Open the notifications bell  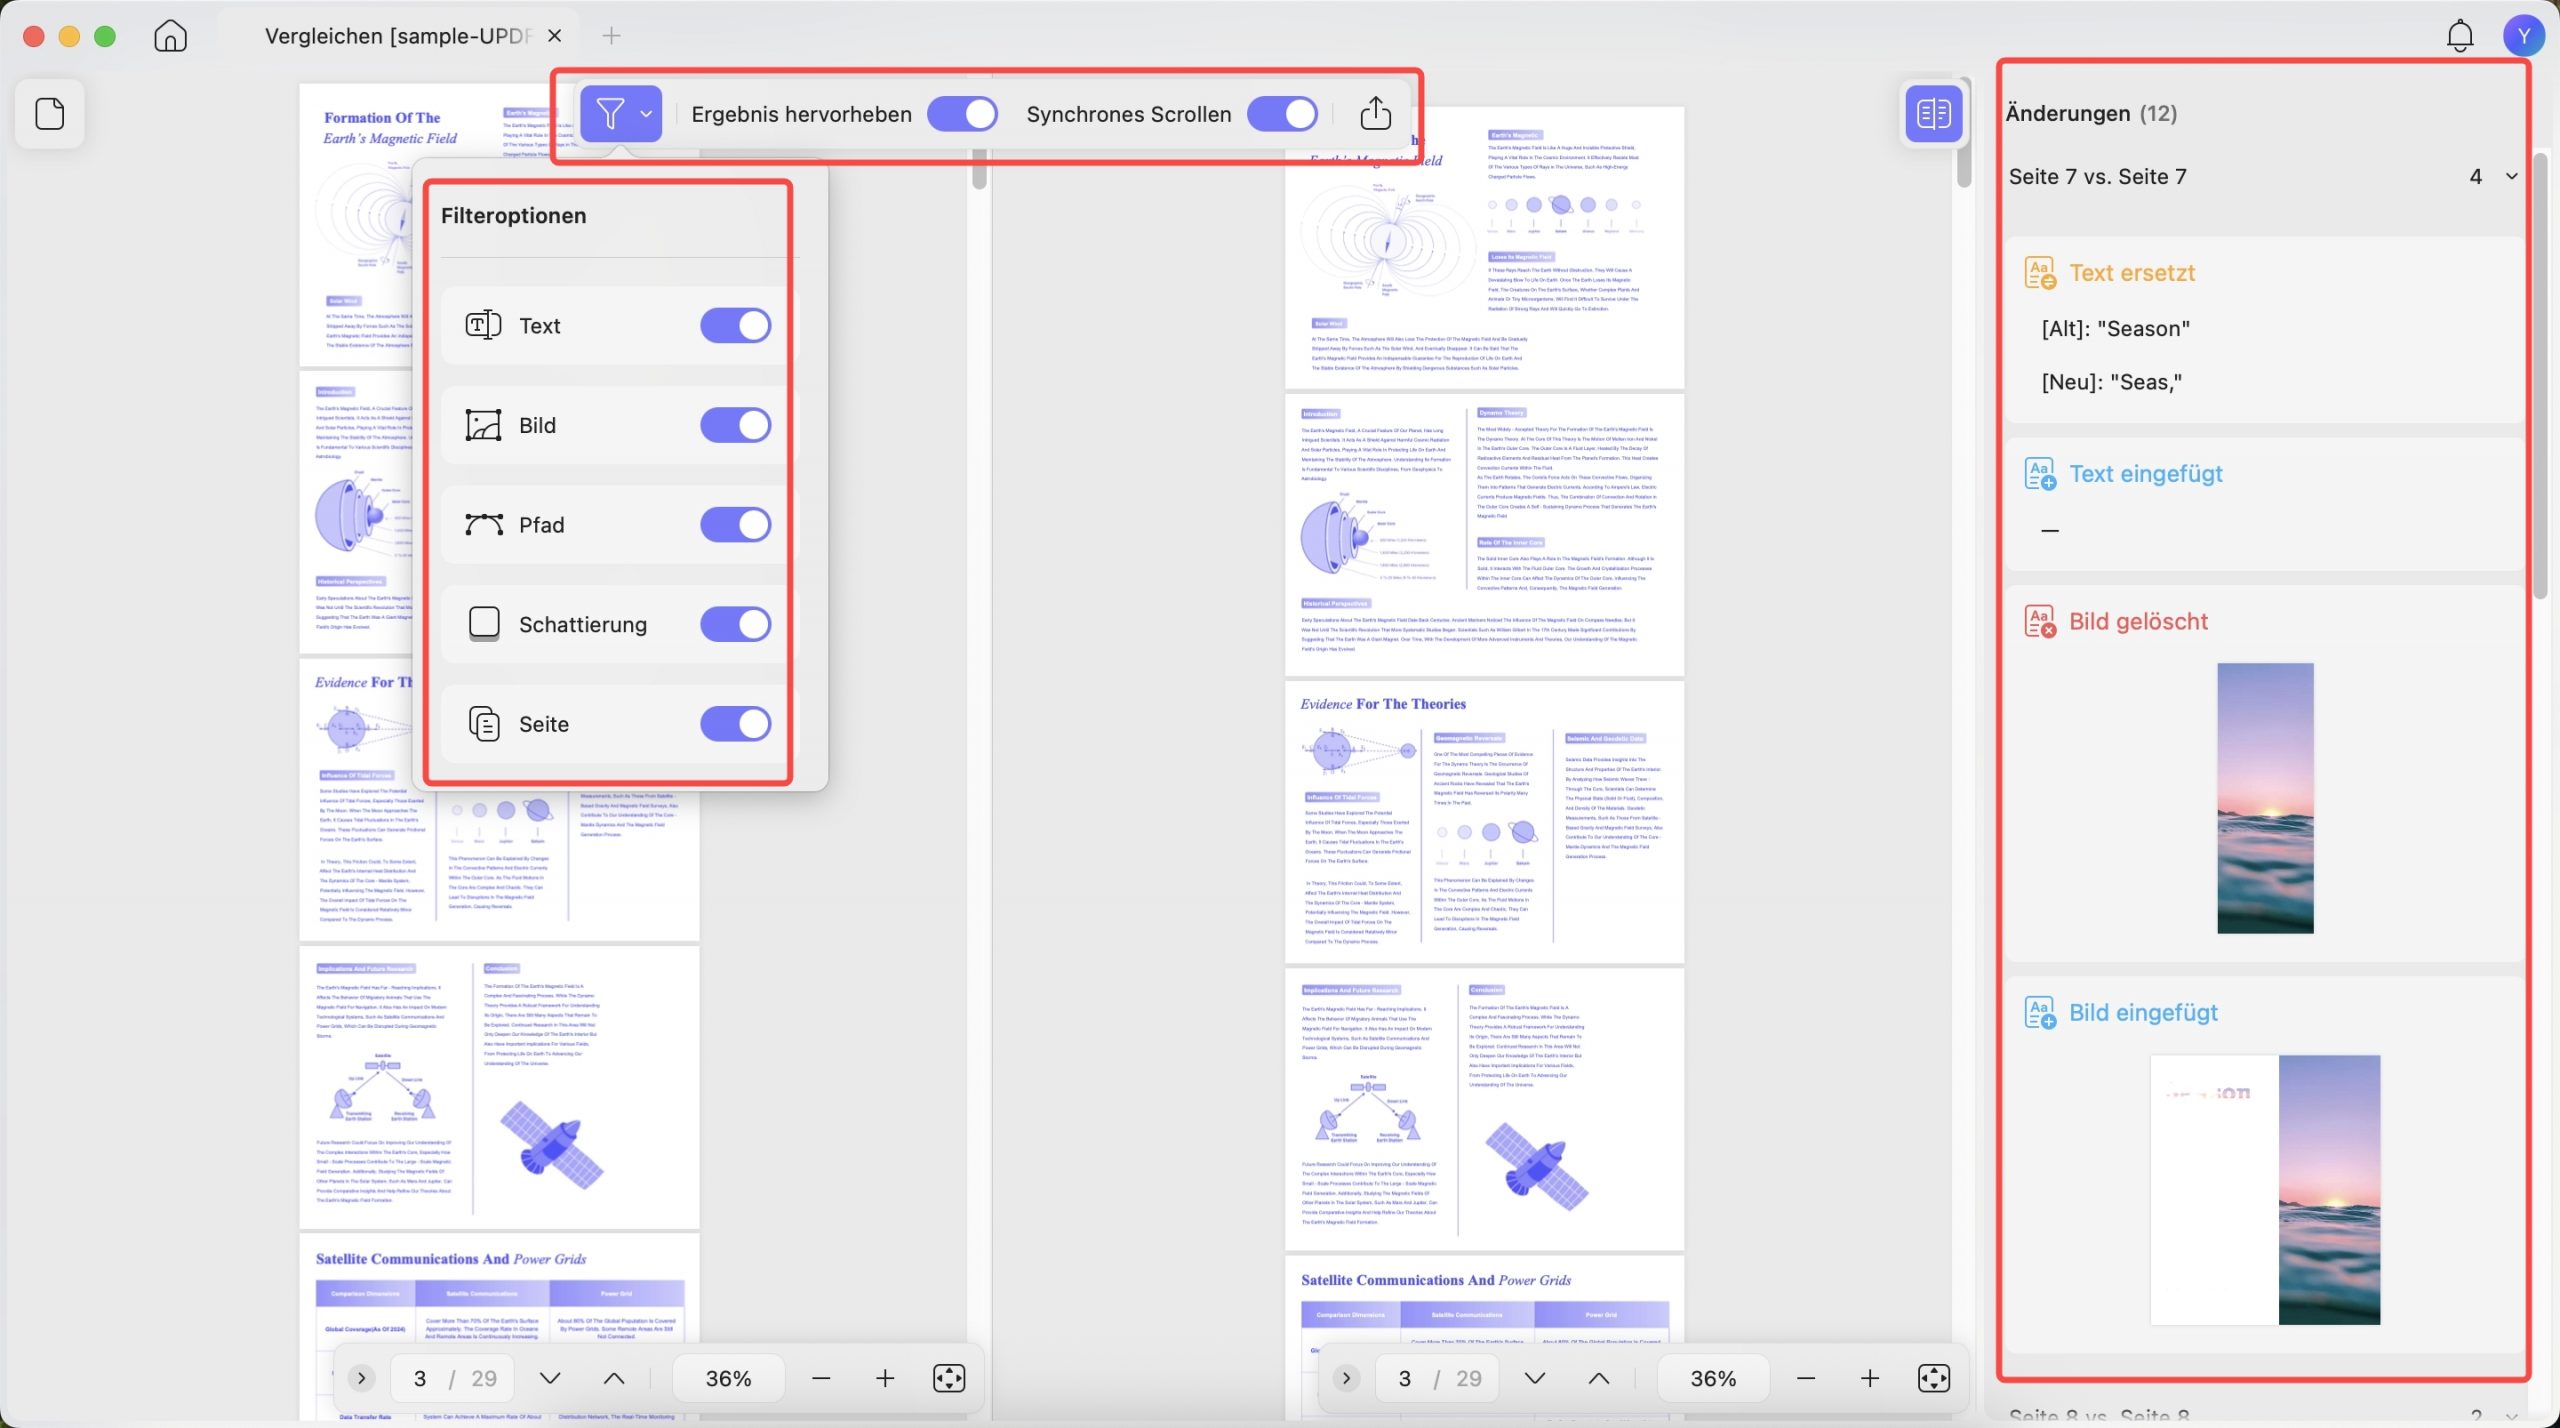point(2459,36)
